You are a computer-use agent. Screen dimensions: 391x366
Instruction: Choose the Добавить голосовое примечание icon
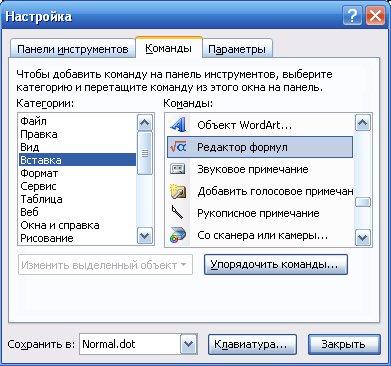(178, 191)
